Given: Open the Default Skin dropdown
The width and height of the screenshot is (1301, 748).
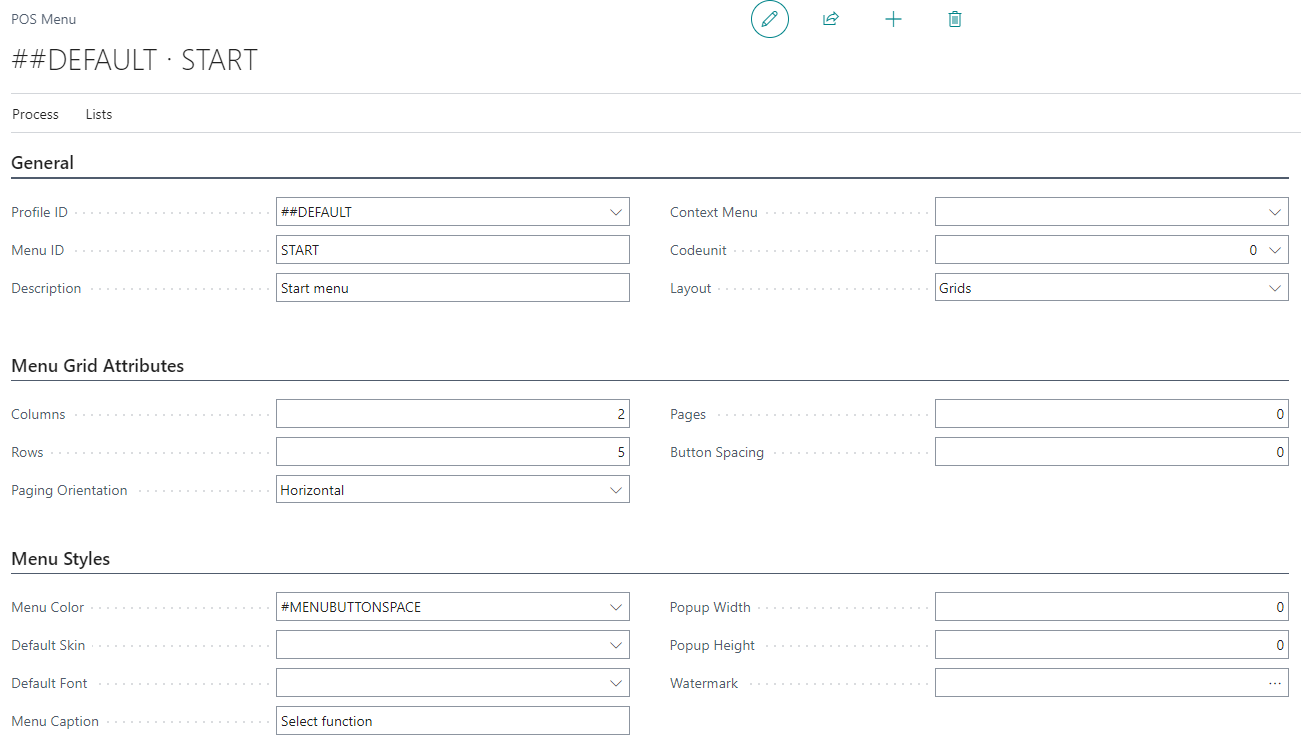Looking at the screenshot, I should coord(616,645).
